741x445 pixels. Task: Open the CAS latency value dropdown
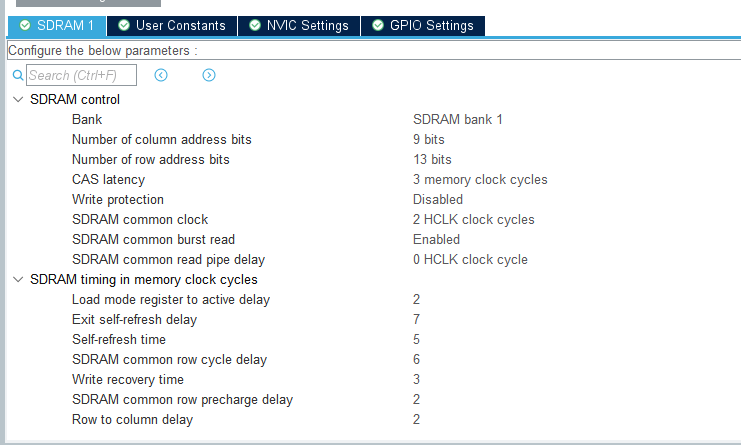(x=480, y=179)
